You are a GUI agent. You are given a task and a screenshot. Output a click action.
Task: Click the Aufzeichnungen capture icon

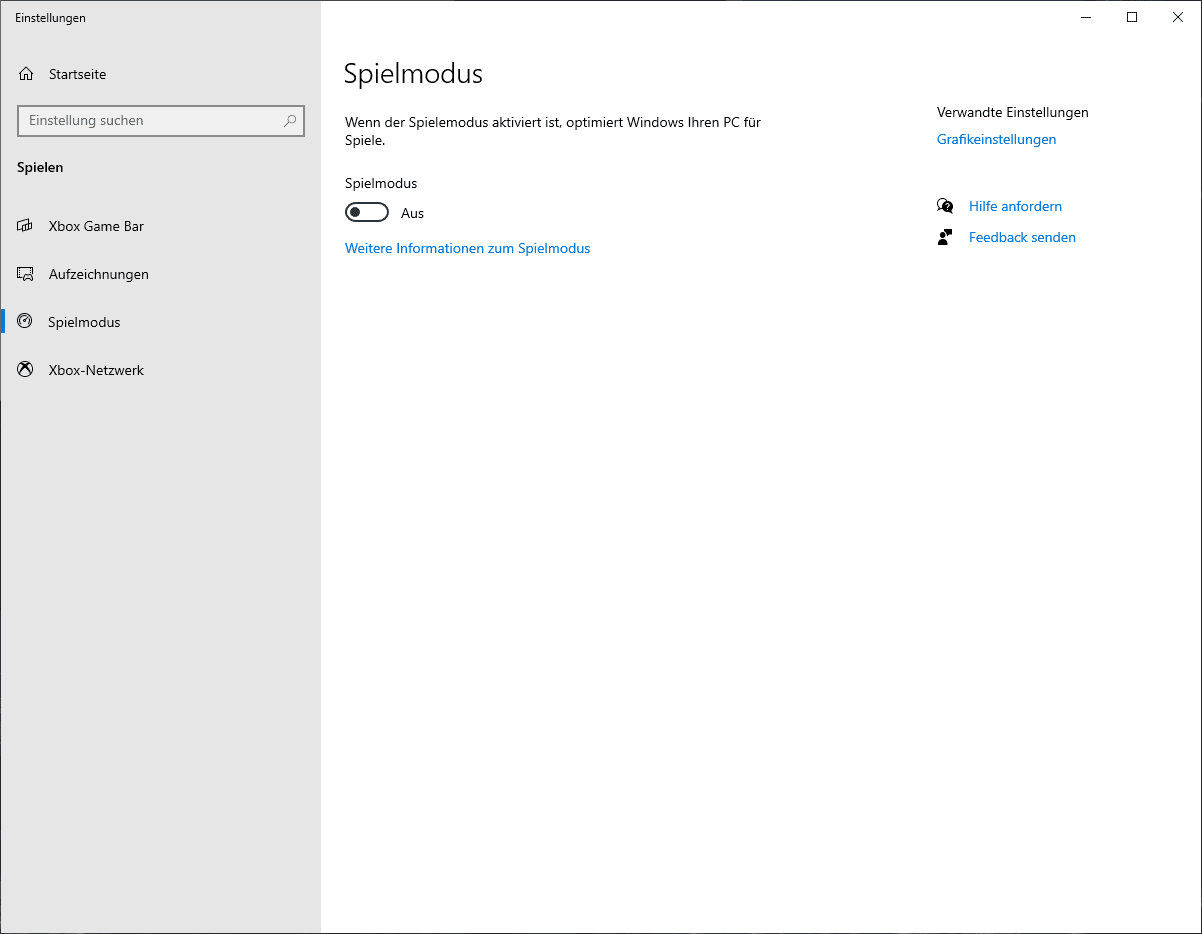(26, 274)
